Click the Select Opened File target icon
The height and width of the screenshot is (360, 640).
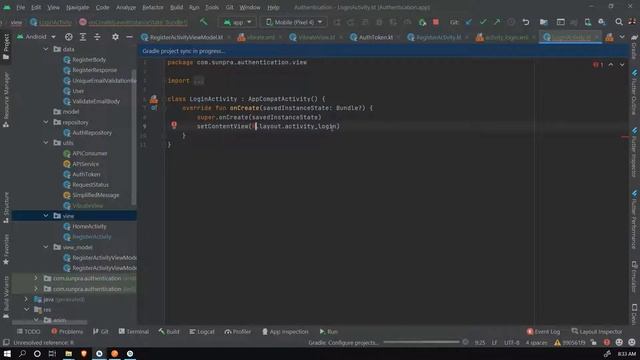click(x=69, y=37)
